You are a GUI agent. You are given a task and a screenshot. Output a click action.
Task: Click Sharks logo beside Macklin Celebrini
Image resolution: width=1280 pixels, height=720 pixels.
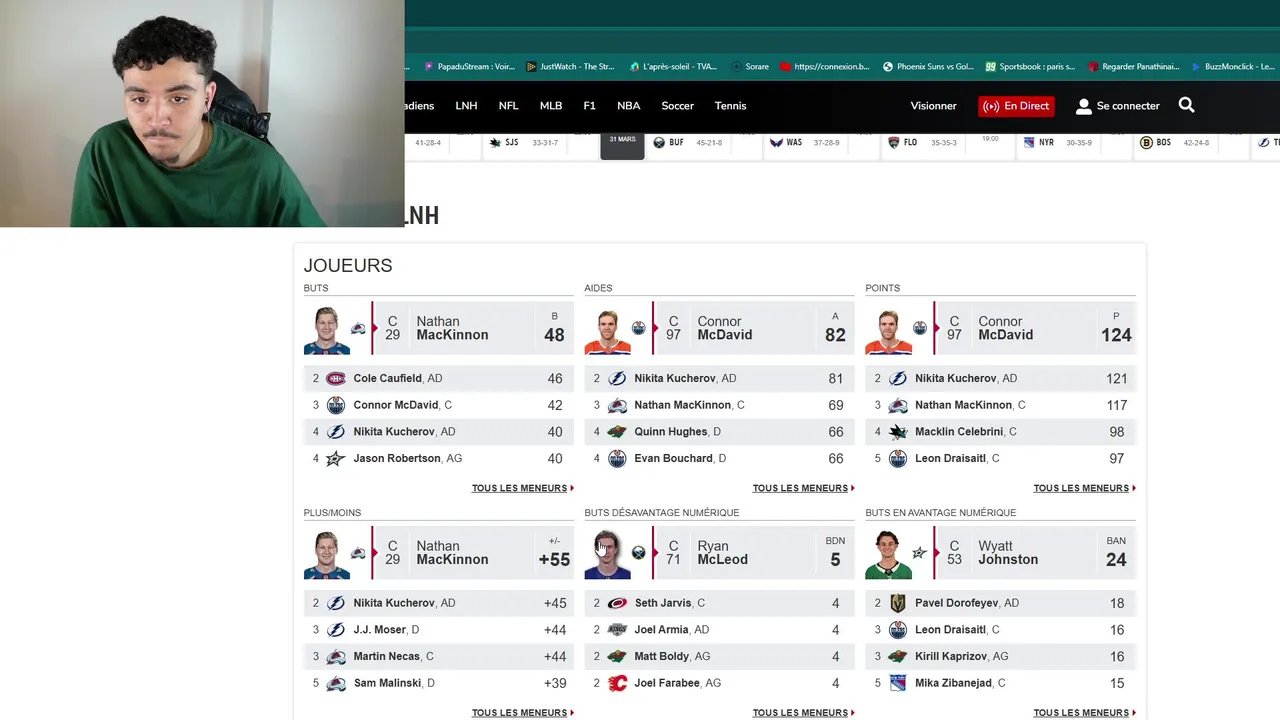tap(898, 432)
